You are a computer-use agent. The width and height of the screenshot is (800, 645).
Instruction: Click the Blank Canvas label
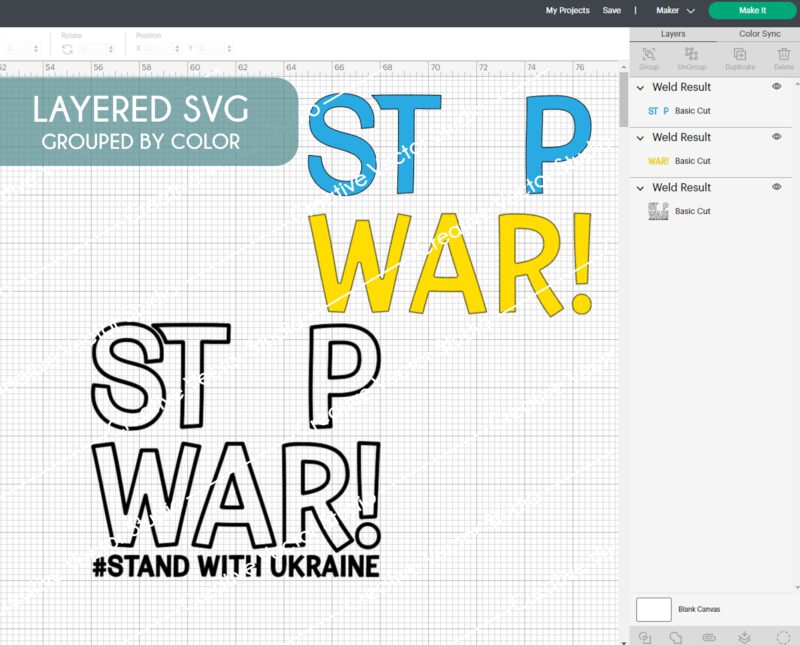click(x=699, y=609)
